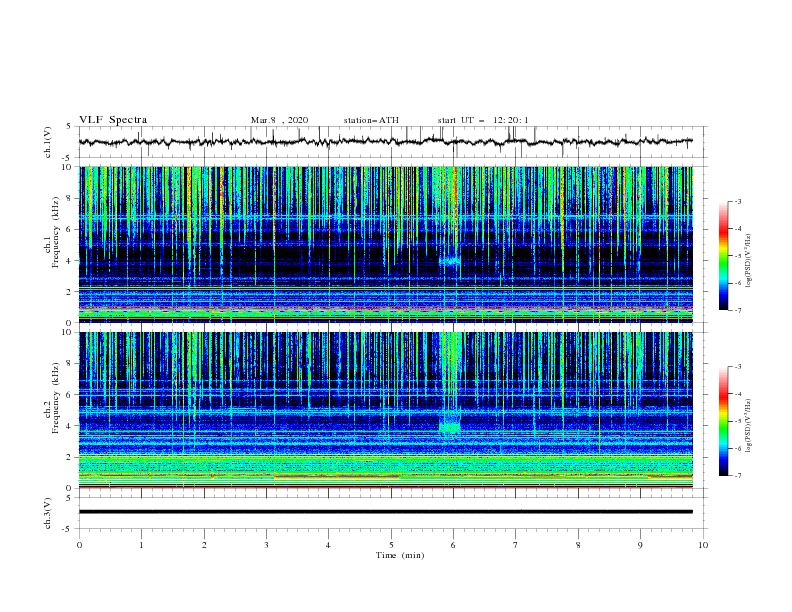Click the "-4" tick on ch.2 colorbar
The image size is (792, 612).
pyautogui.click(x=737, y=394)
